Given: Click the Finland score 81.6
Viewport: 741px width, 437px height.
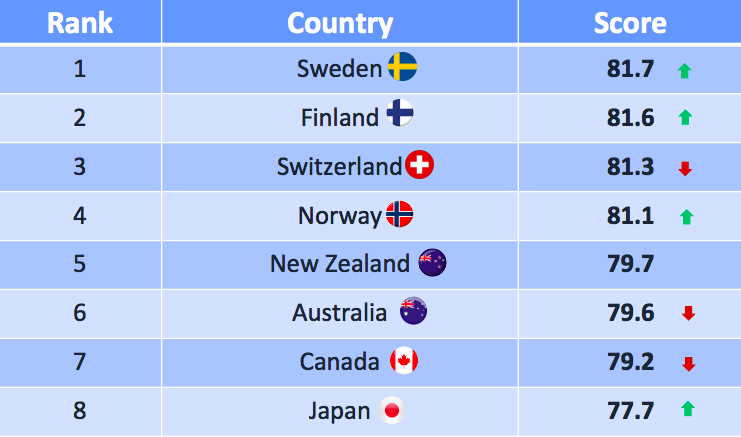Looking at the screenshot, I should (x=630, y=118).
